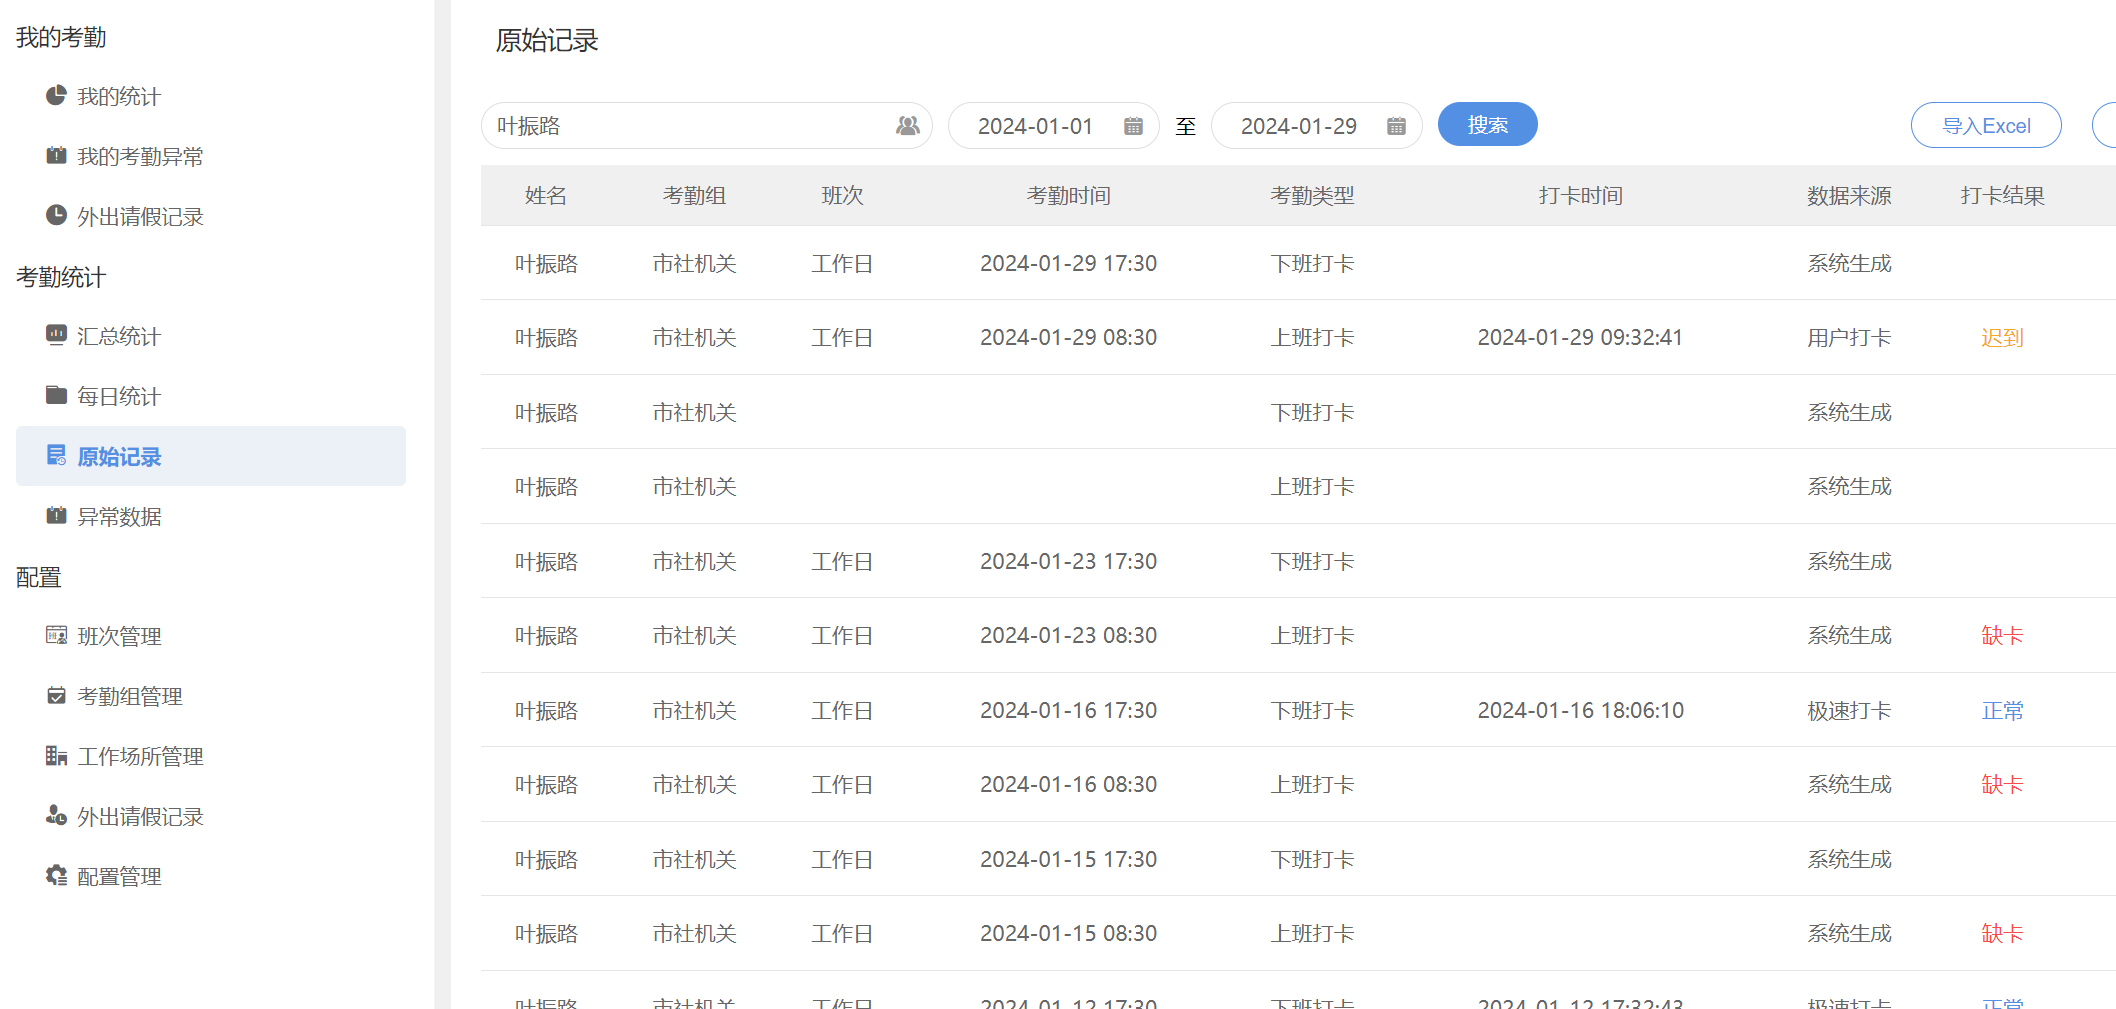Click the 迟到 result on 2024-01-29 row
2116x1009 pixels.
2002,338
